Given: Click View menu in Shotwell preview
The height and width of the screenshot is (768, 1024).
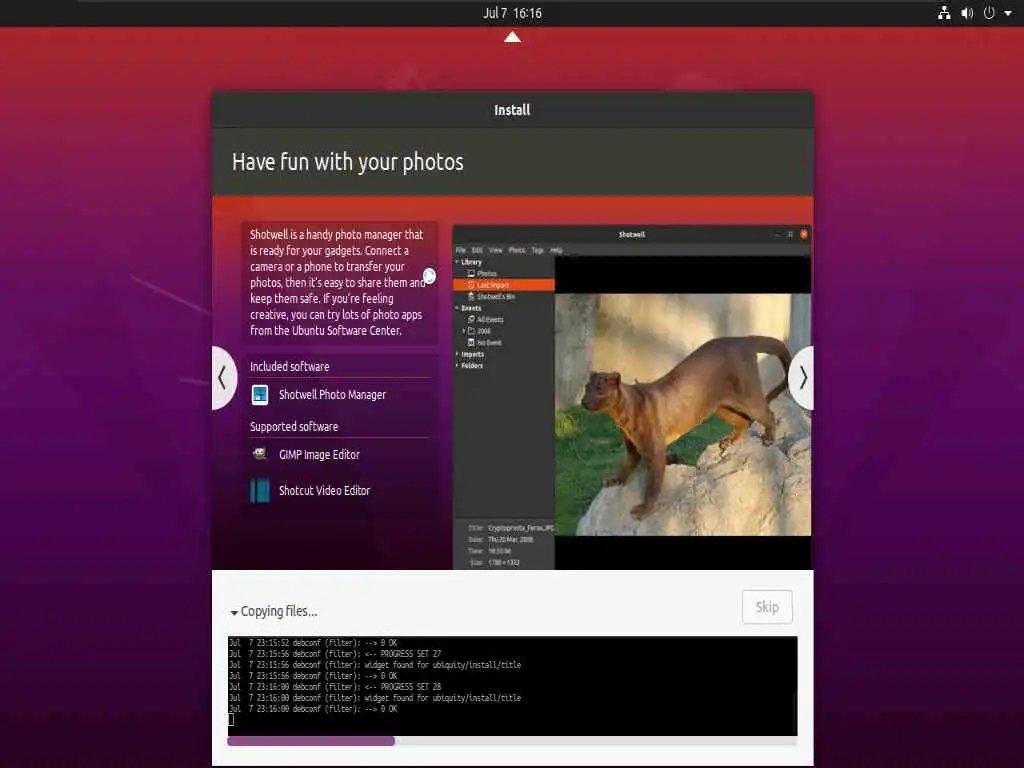Looking at the screenshot, I should coord(496,250).
